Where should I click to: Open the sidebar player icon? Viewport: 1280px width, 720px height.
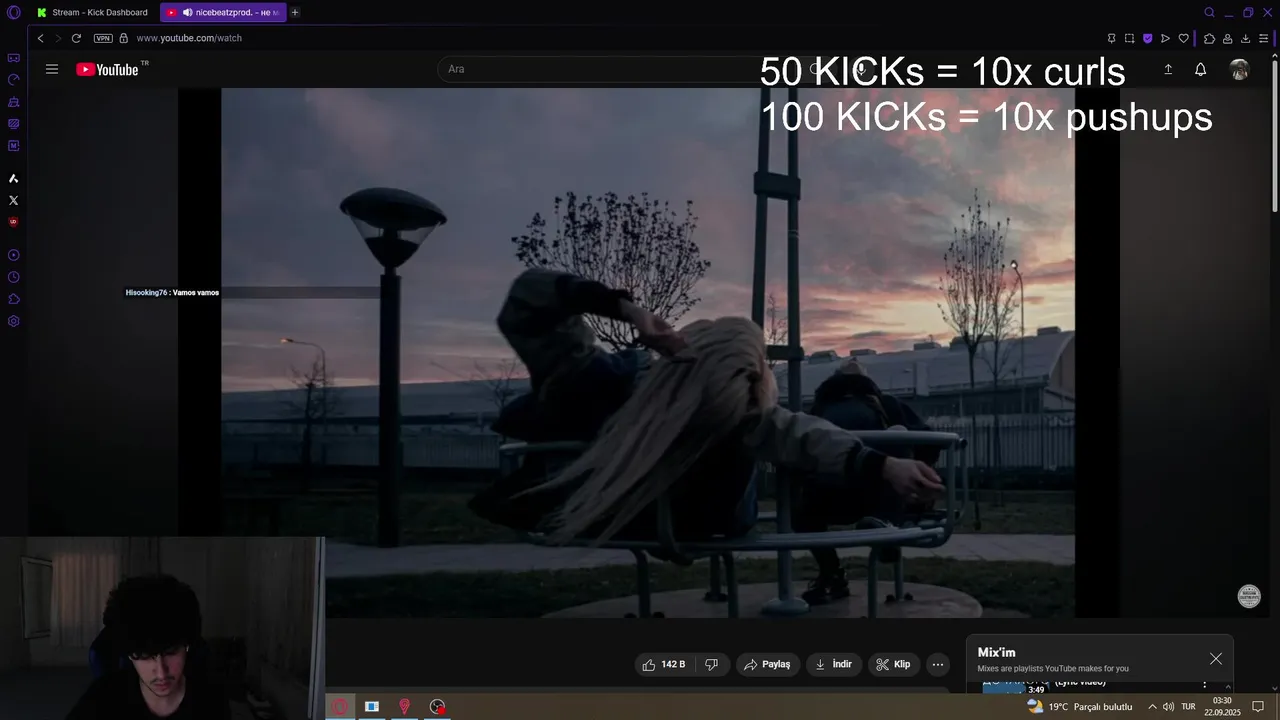point(14,255)
